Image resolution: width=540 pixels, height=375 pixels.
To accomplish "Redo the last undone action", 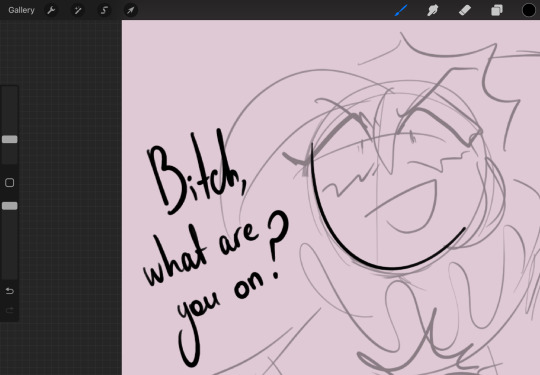I will (10, 311).
